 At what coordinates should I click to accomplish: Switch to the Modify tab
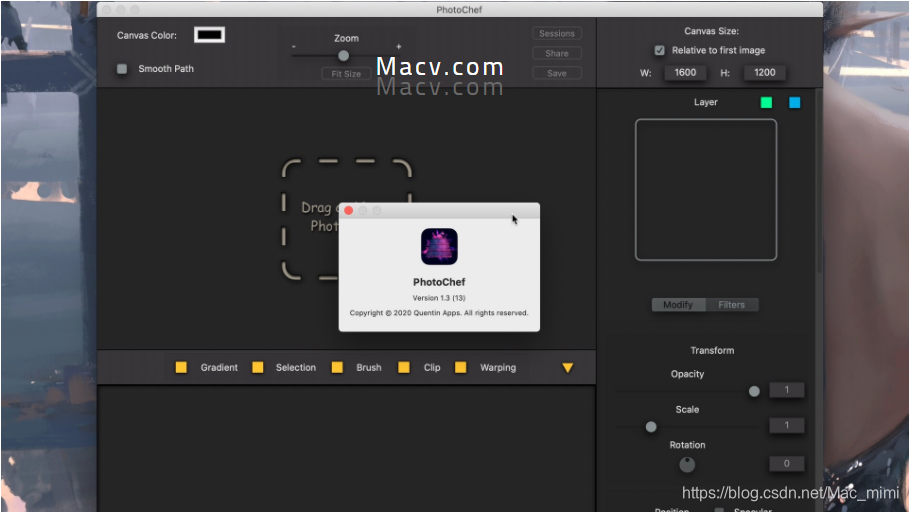pyautogui.click(x=678, y=305)
